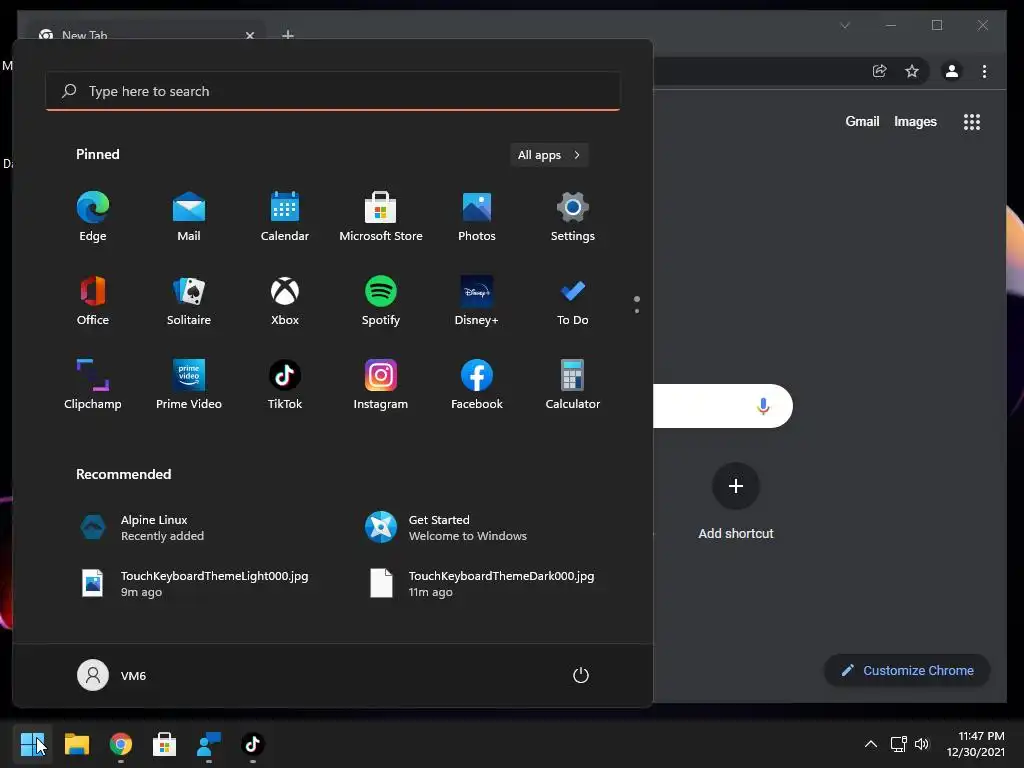This screenshot has width=1024, height=768.
Task: Open the Google apps grid
Action: 972,122
